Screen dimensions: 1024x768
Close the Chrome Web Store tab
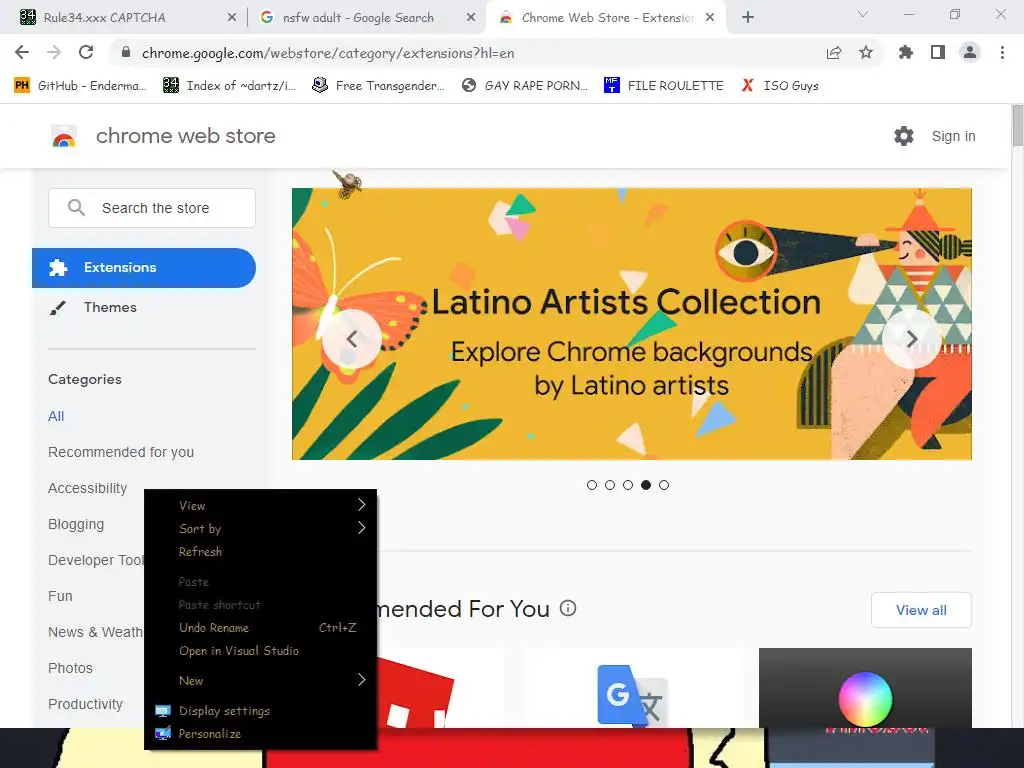710,18
